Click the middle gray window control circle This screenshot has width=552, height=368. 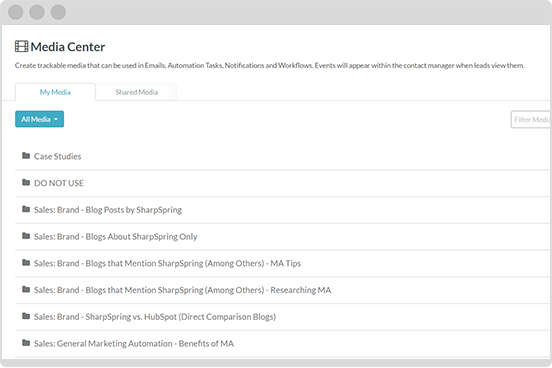[37, 12]
